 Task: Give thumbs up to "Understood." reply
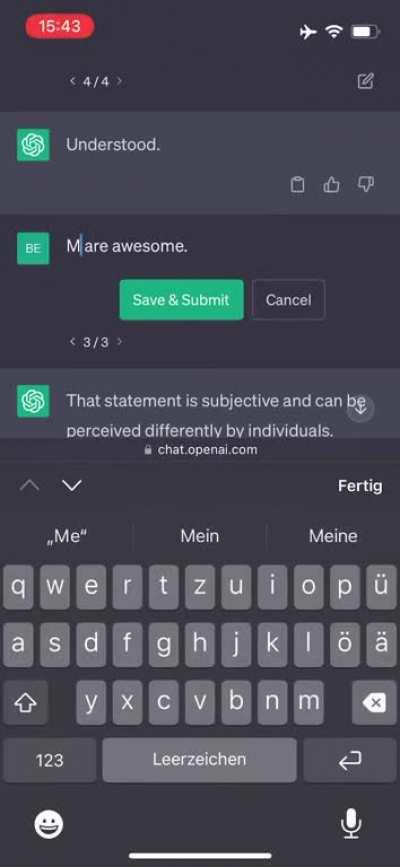331,185
